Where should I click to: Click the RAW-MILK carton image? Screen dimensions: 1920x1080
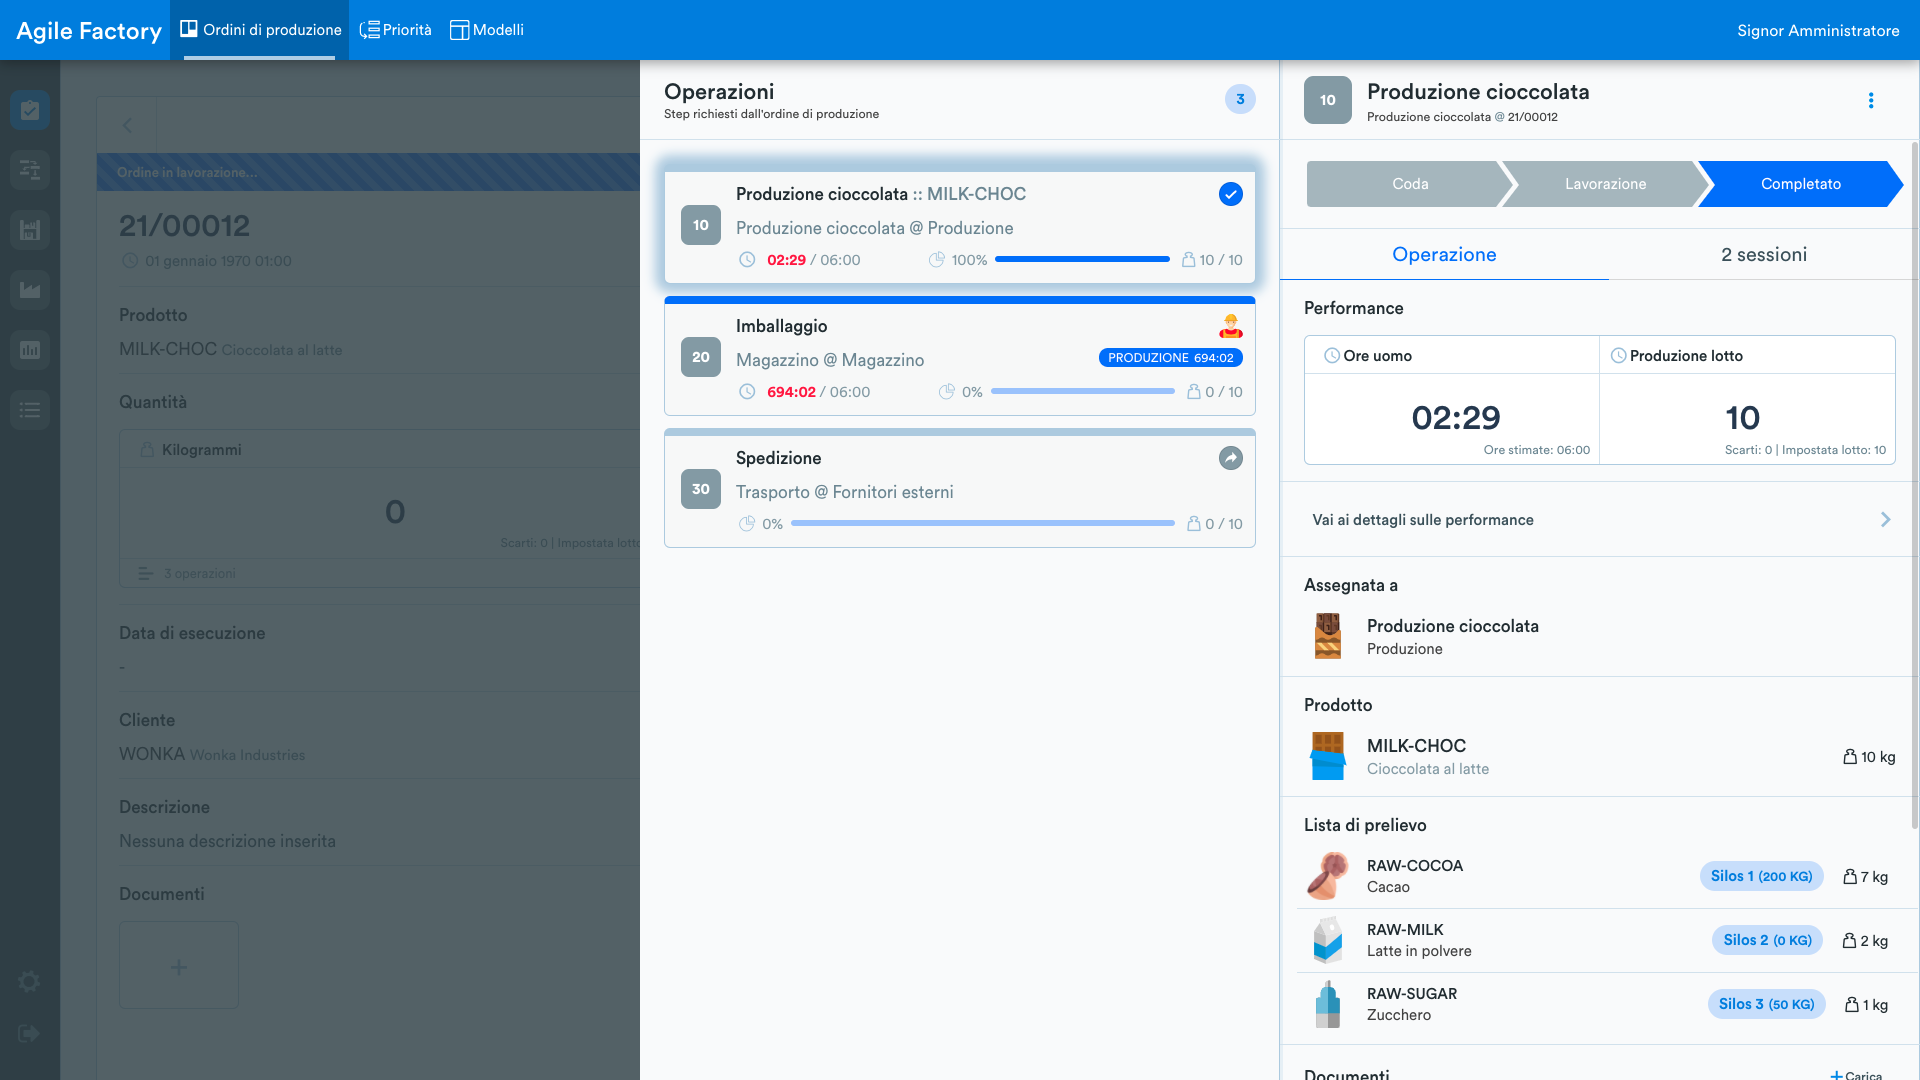(1328, 940)
